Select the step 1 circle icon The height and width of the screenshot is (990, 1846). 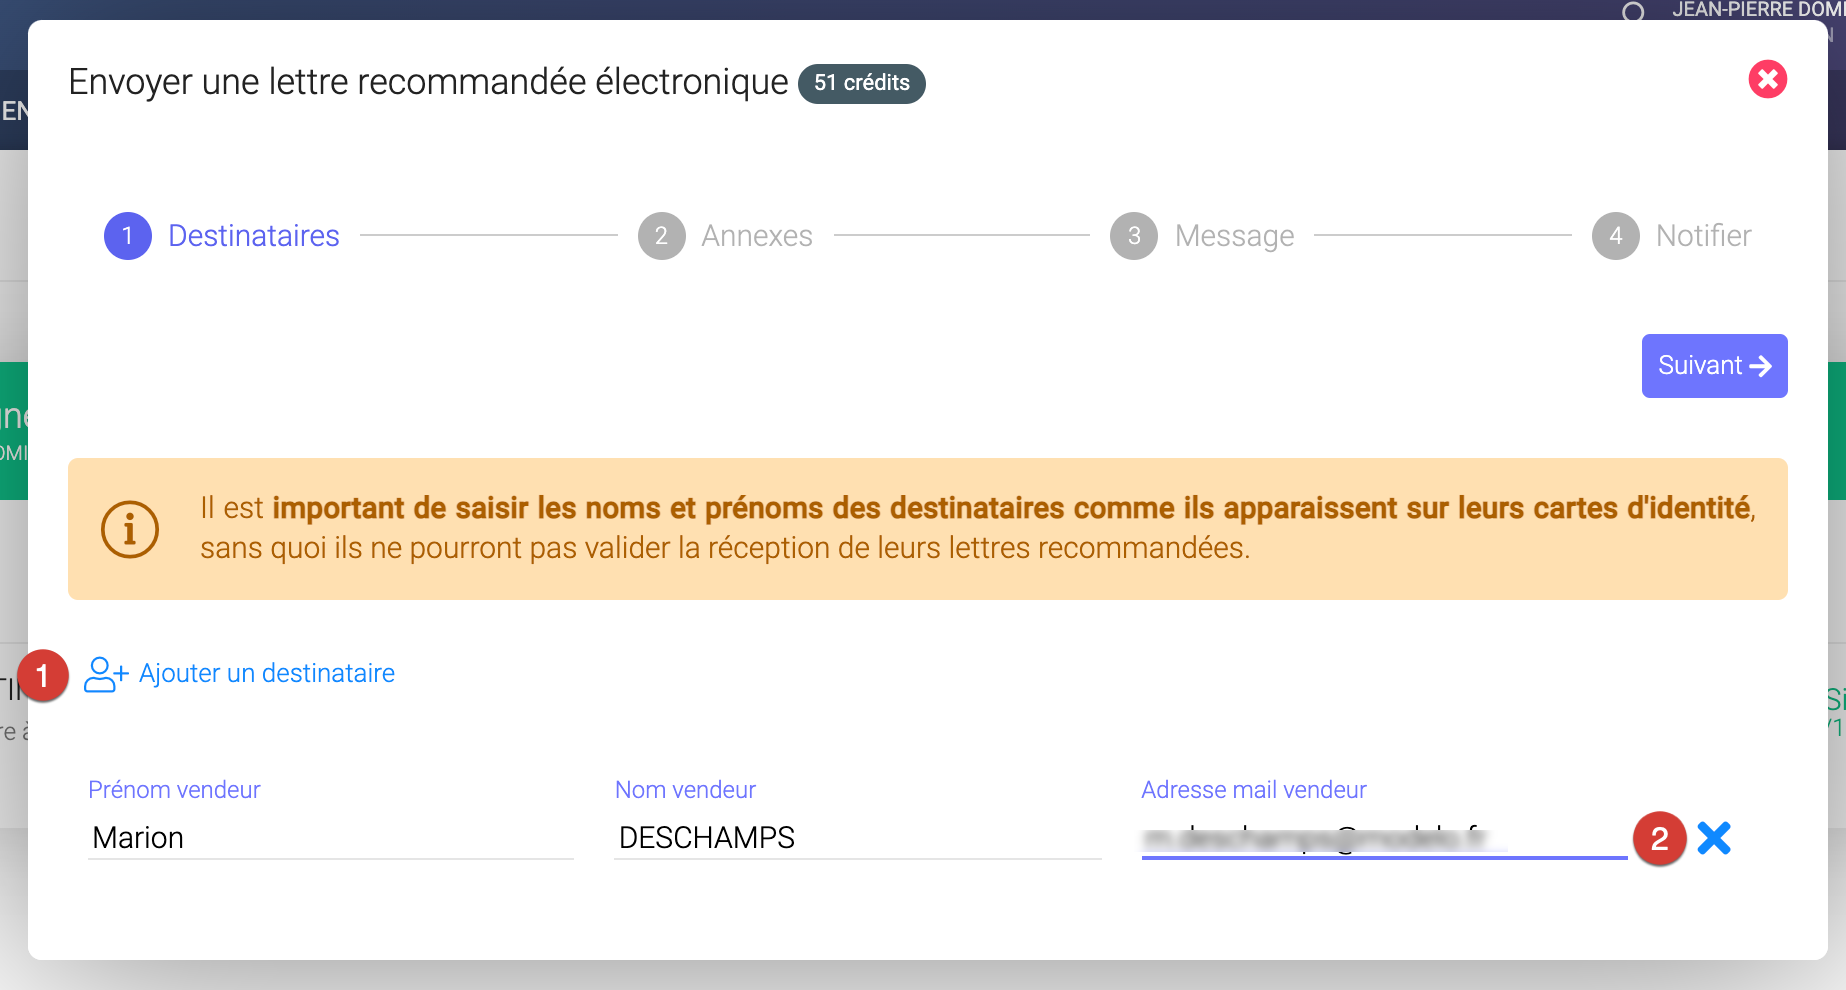[x=128, y=236]
